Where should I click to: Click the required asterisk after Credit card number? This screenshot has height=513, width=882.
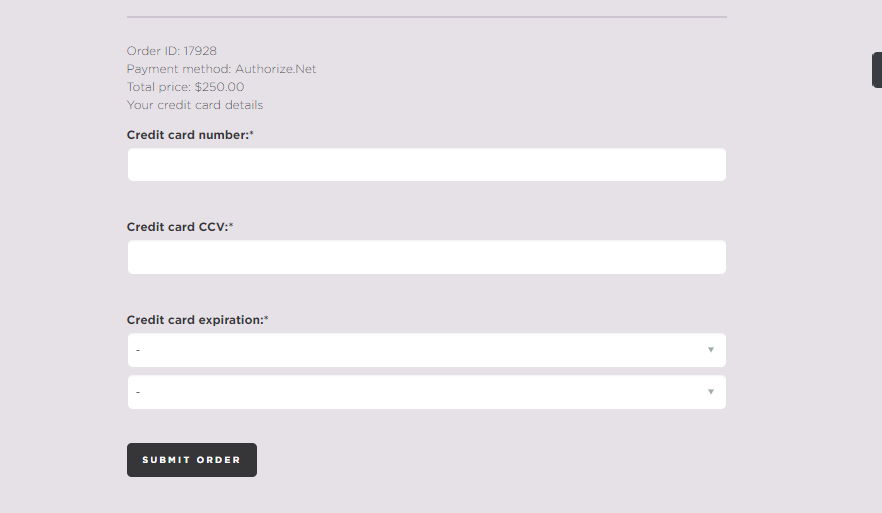tap(251, 133)
